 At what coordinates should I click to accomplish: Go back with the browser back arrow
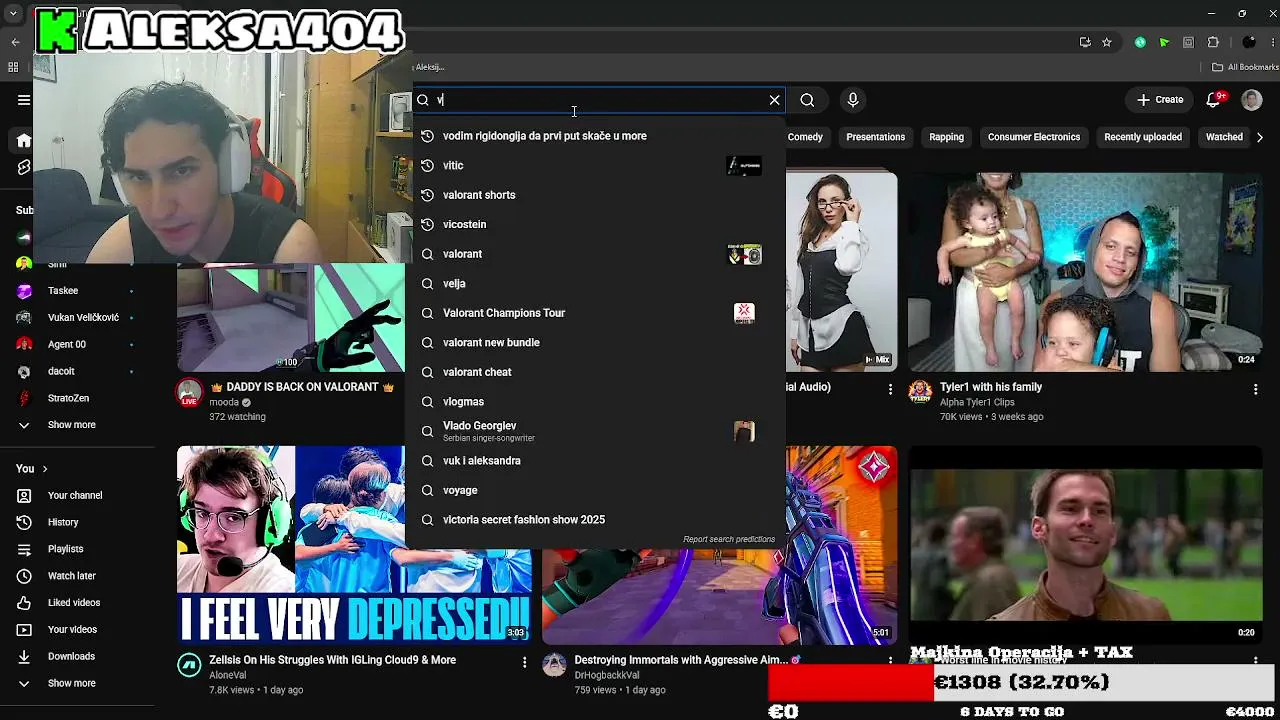pos(15,42)
